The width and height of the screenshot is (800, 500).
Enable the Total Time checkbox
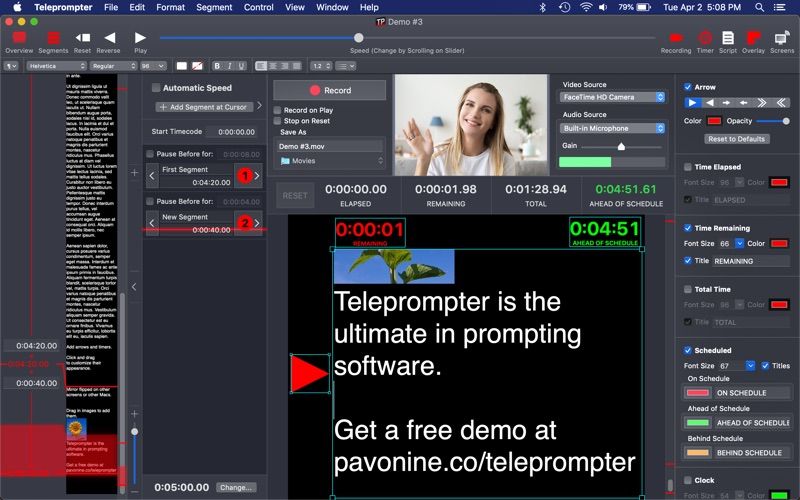(688, 289)
